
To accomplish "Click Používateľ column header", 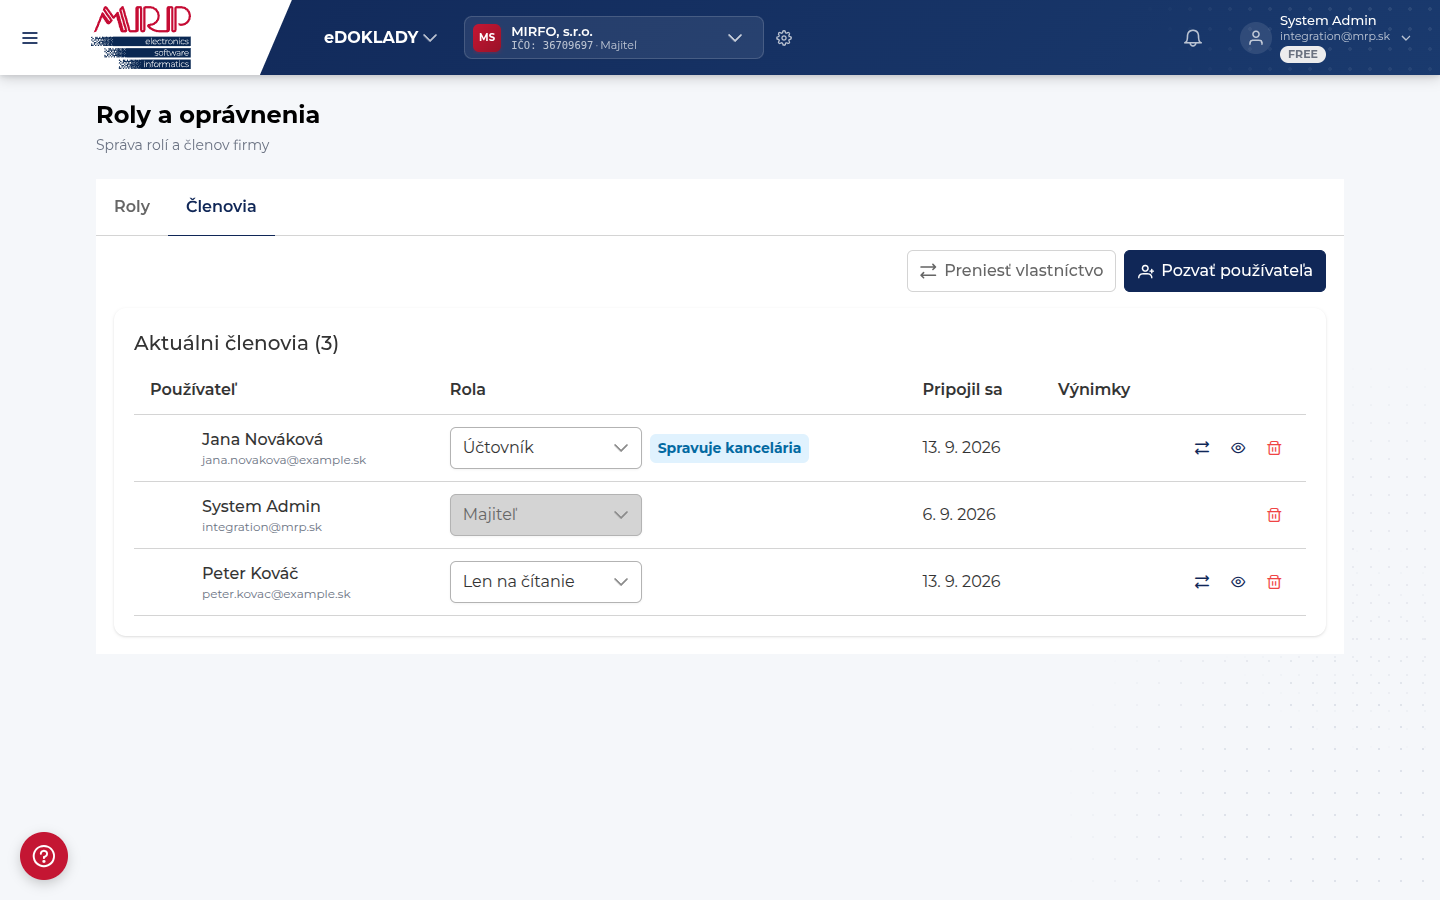I will point(194,390).
